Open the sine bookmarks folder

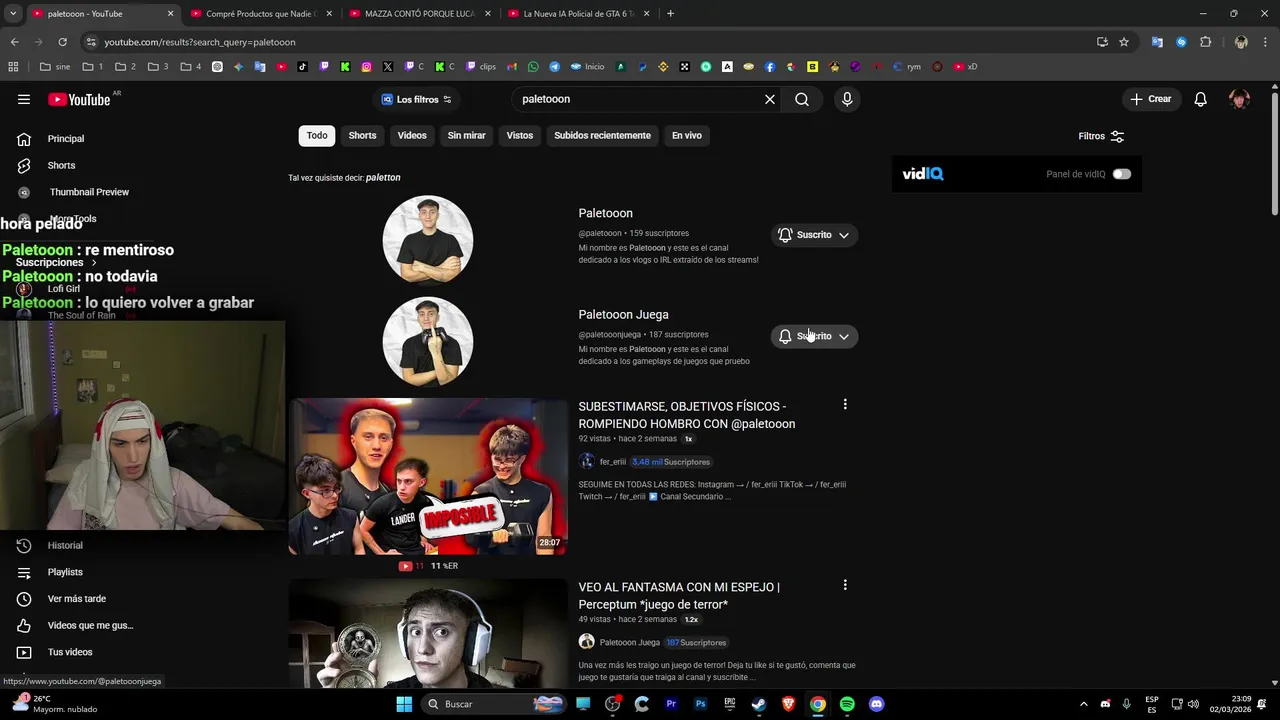point(55,67)
